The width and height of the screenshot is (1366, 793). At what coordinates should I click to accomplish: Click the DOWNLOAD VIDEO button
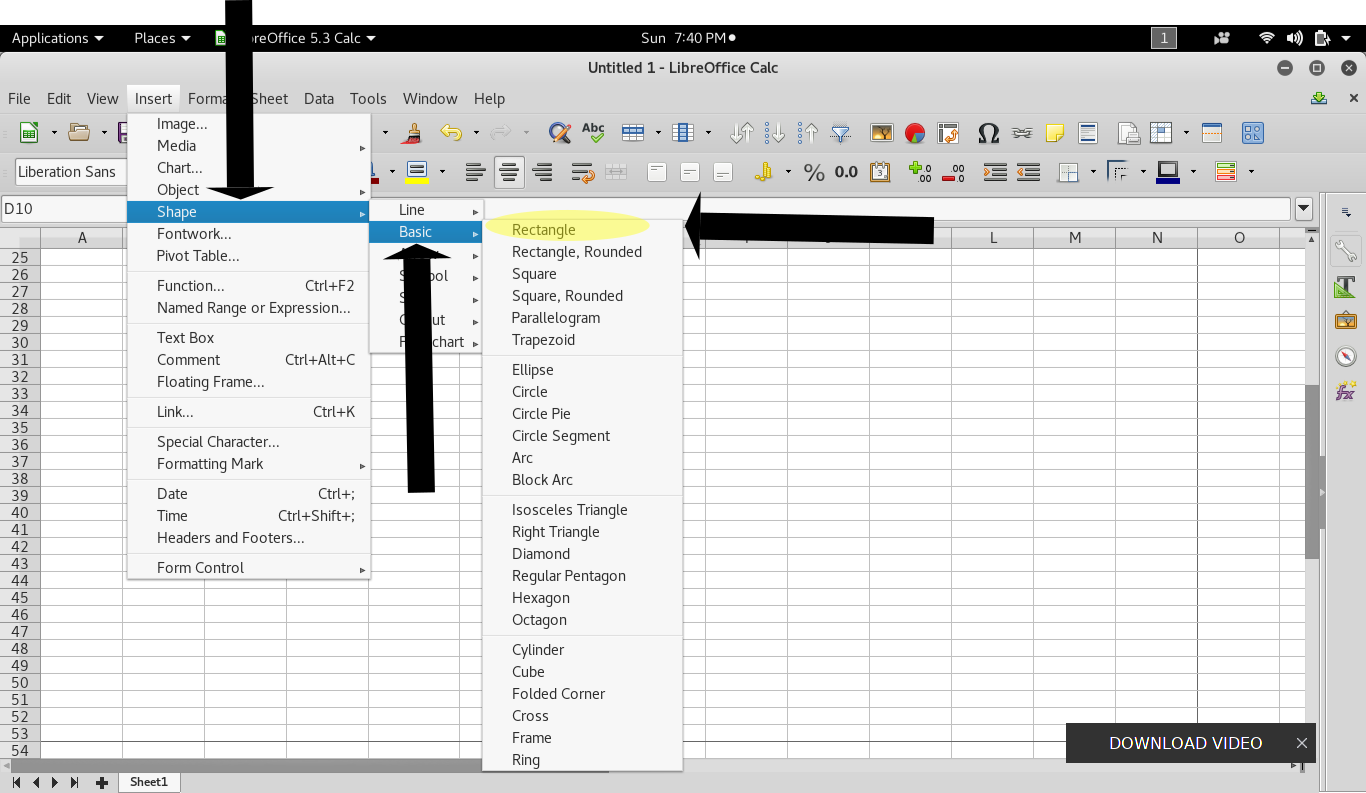pos(1186,743)
